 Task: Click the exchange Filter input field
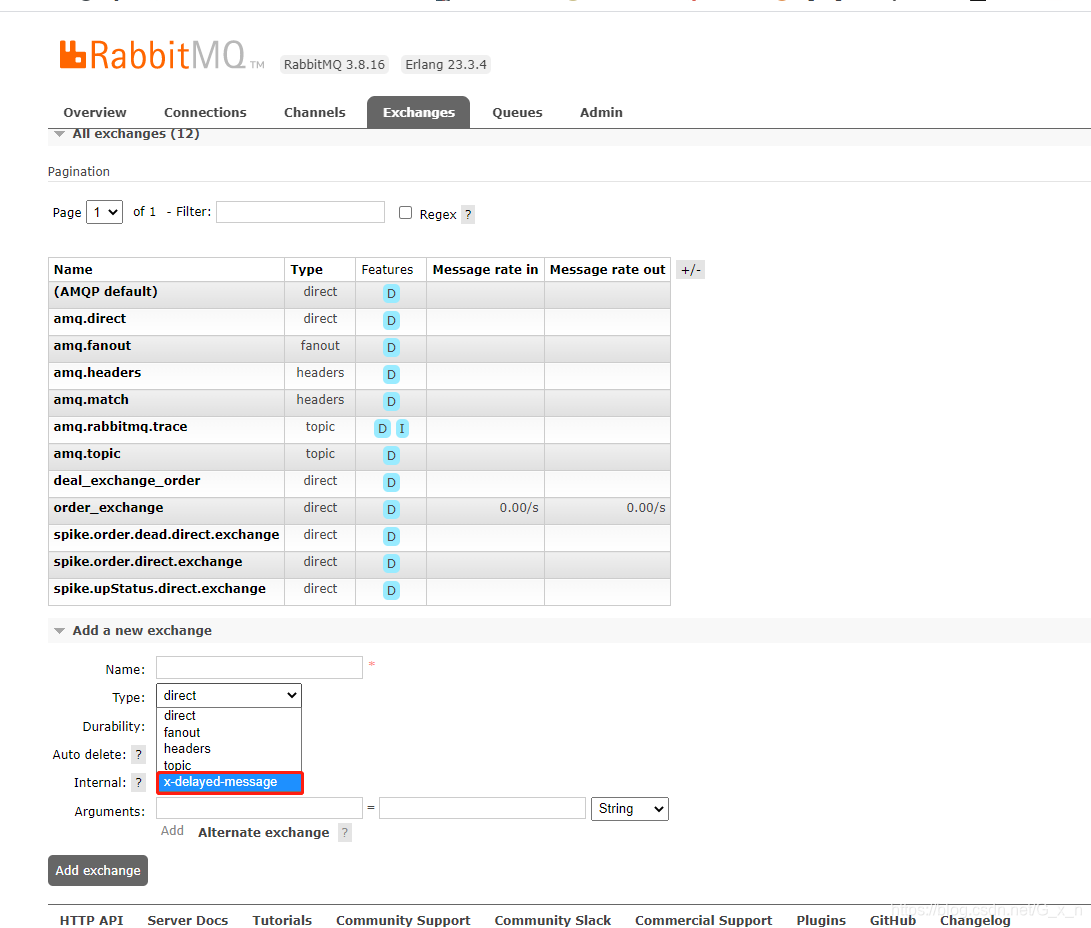coord(301,212)
